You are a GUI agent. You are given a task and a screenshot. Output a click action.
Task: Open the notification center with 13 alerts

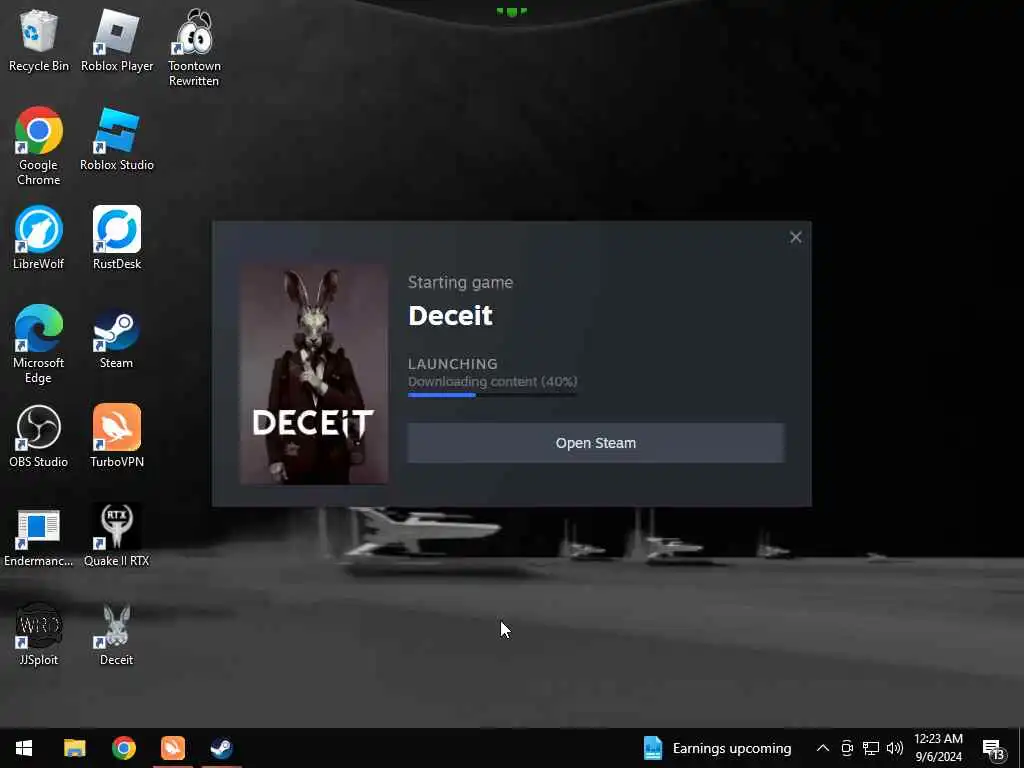click(994, 750)
